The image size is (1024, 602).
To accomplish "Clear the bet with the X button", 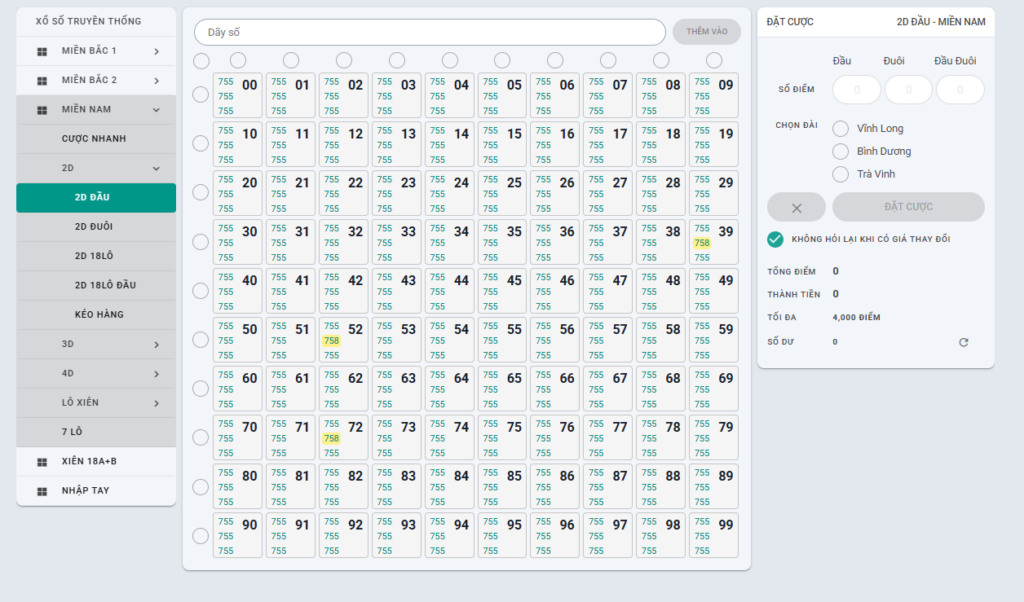I will 796,208.
